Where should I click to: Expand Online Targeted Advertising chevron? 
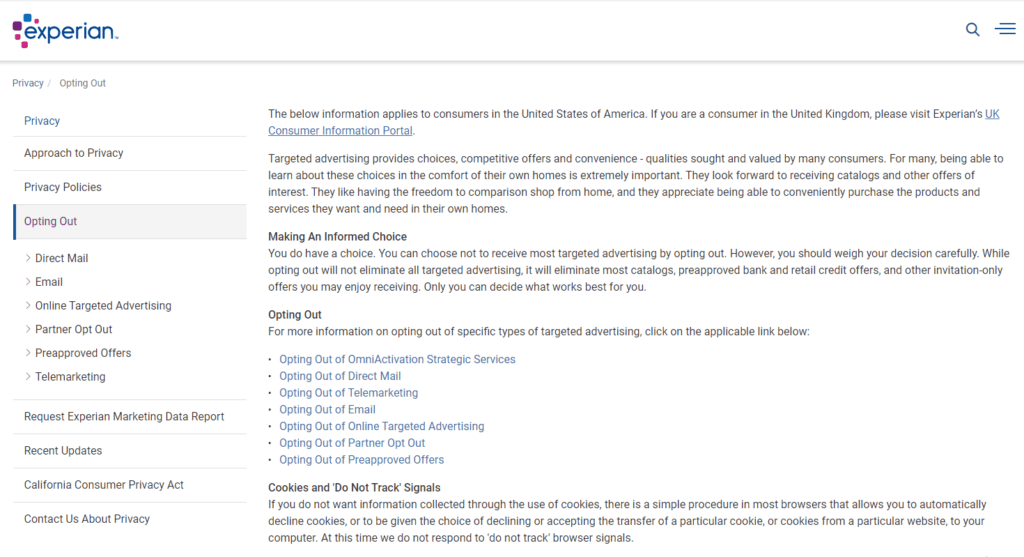(28, 305)
